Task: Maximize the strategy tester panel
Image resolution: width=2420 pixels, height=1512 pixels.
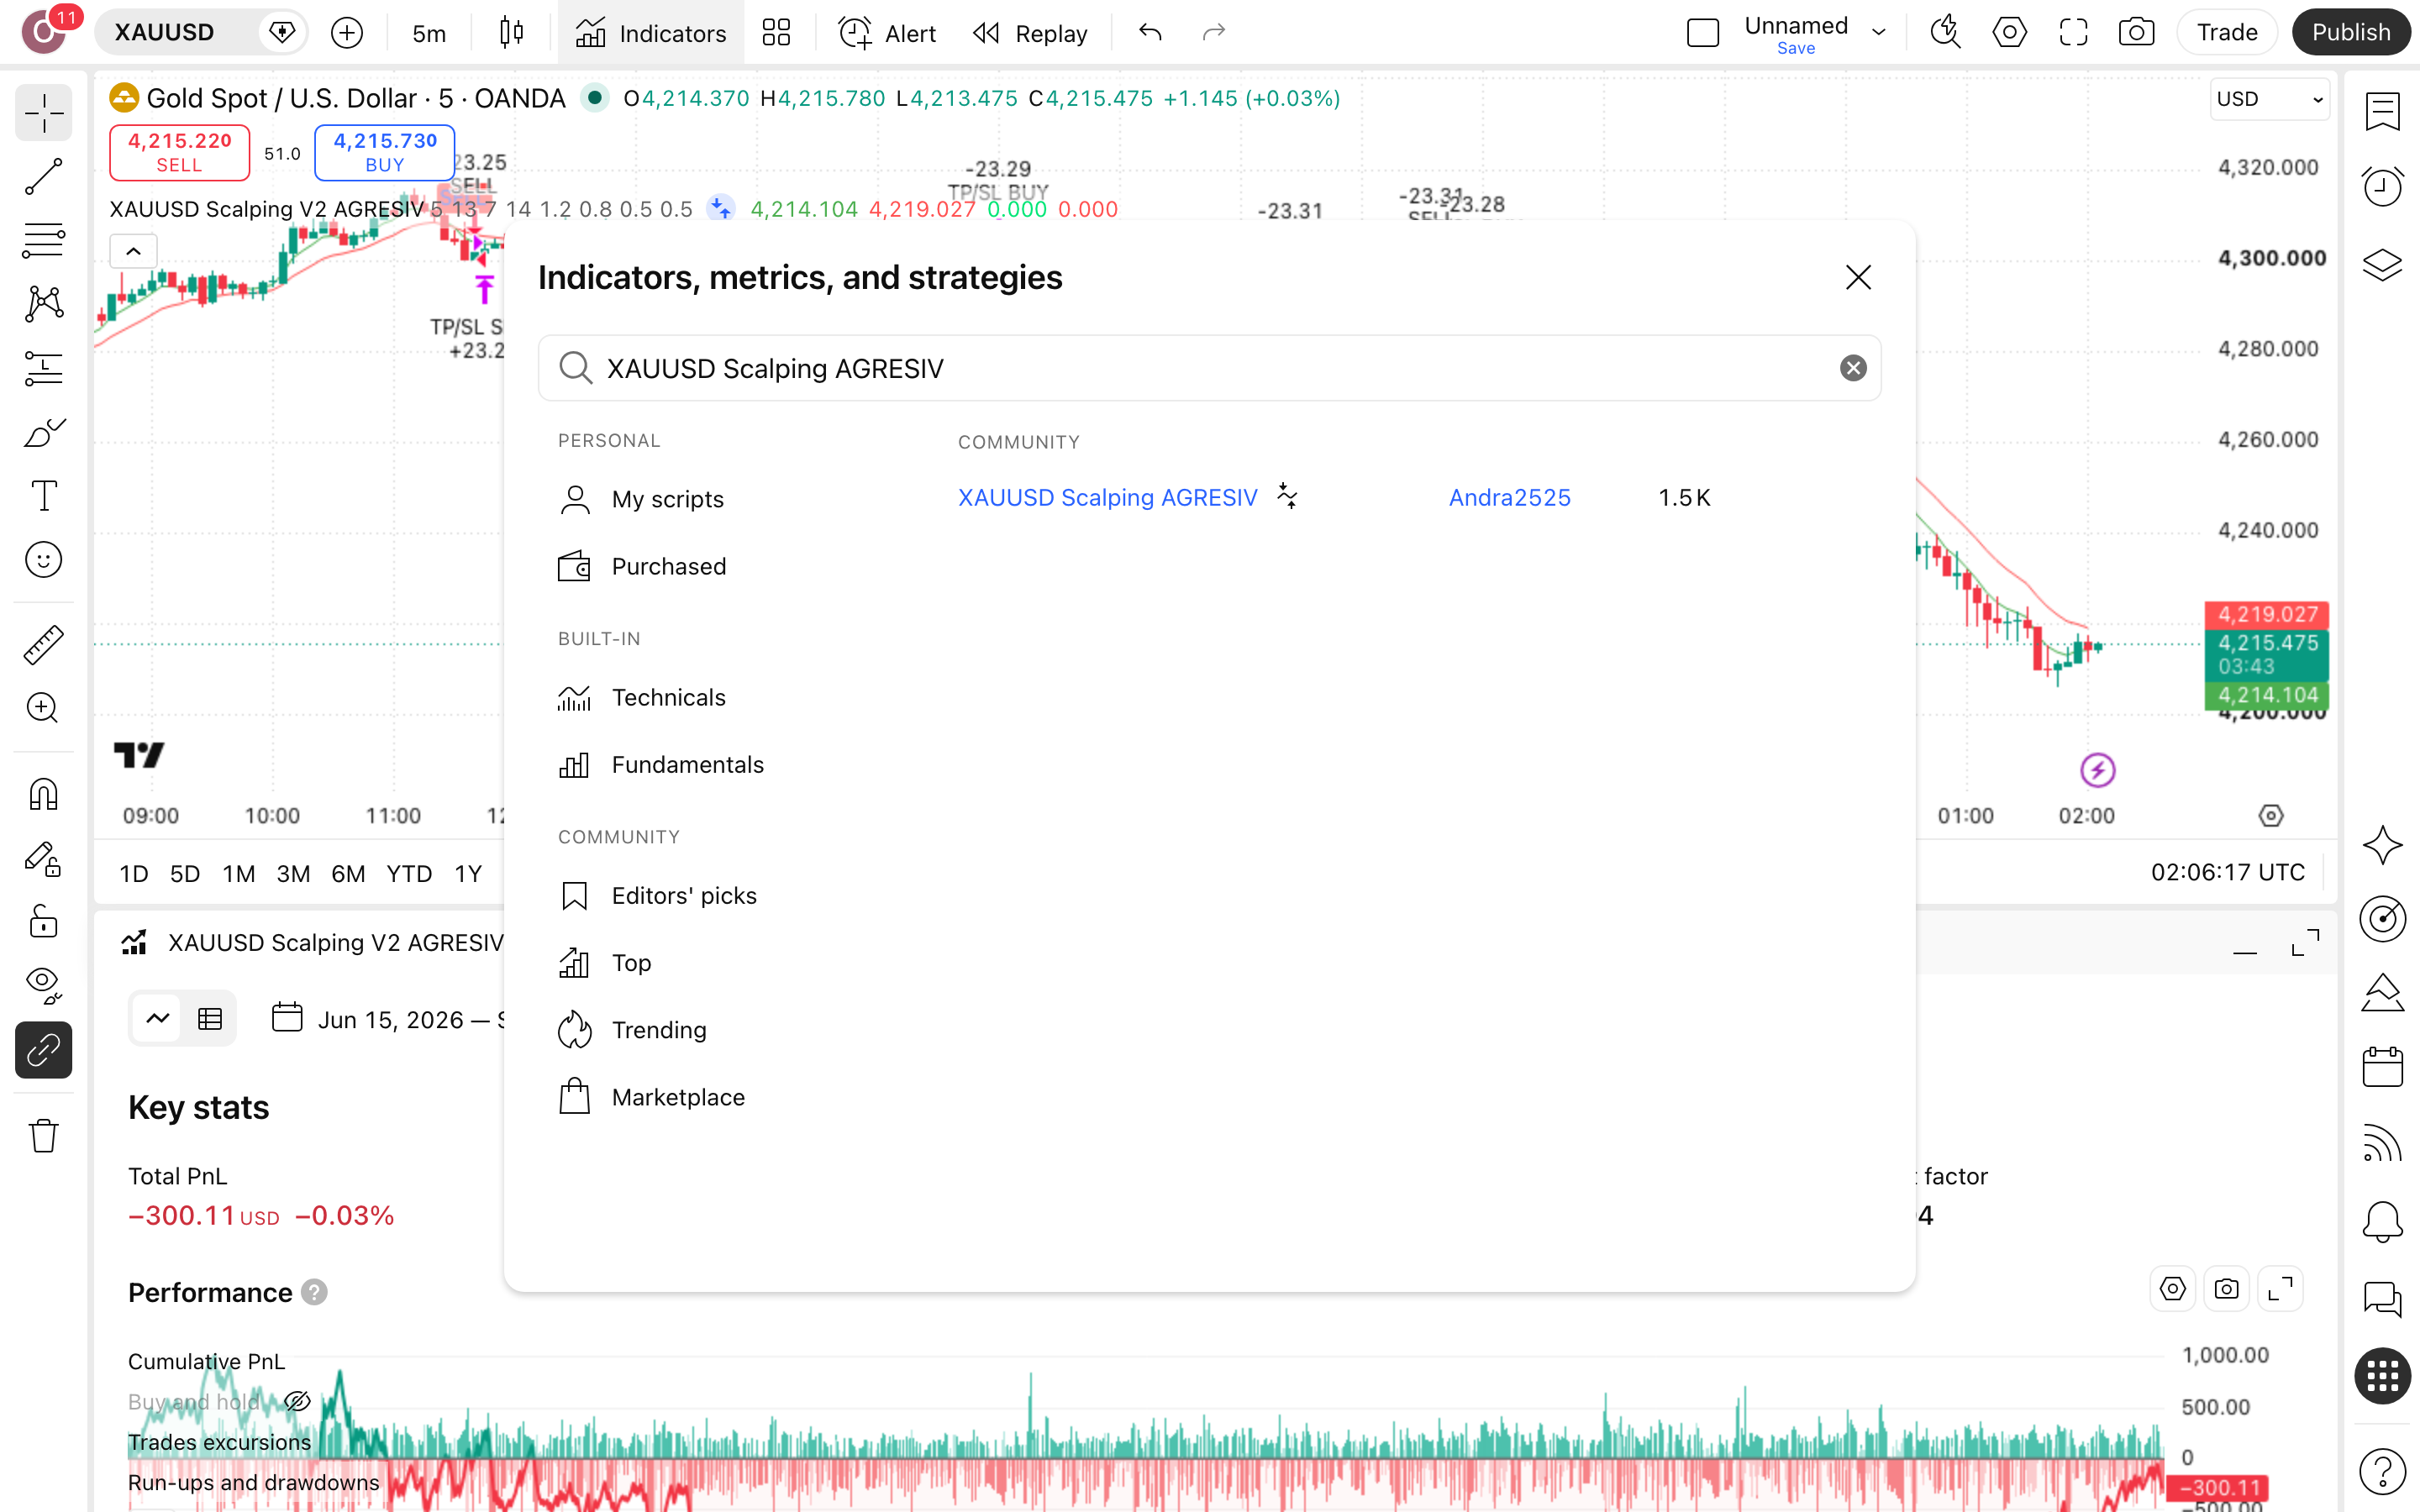Action: pos(2305,943)
